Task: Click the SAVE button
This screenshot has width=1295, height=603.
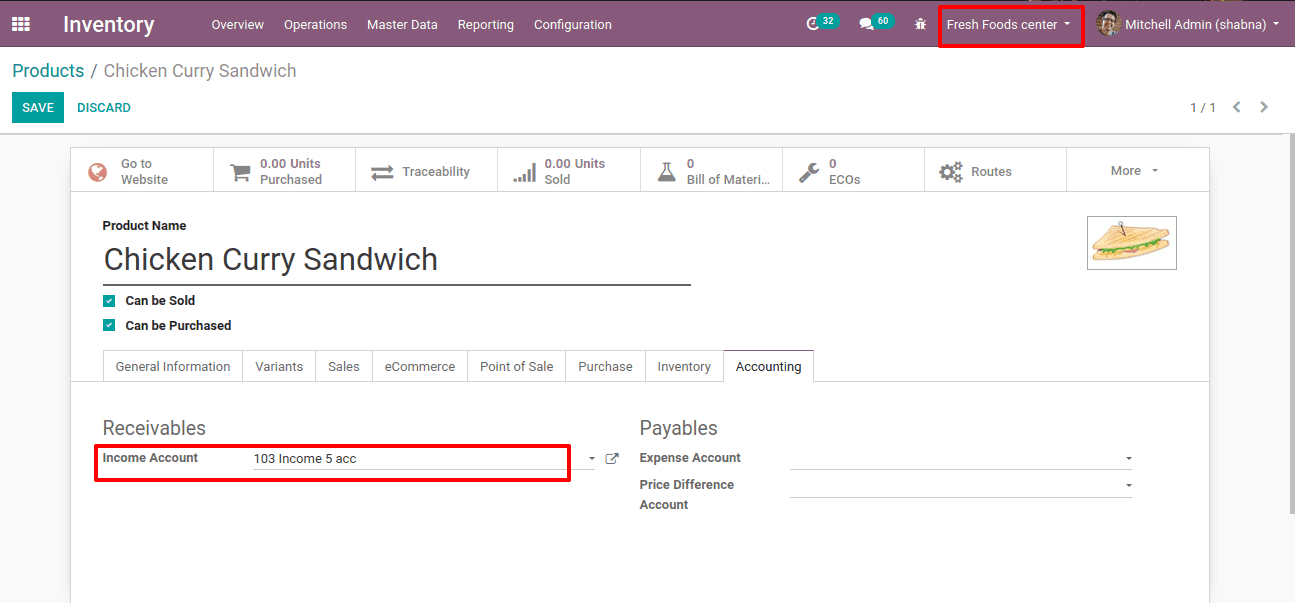Action: [38, 107]
